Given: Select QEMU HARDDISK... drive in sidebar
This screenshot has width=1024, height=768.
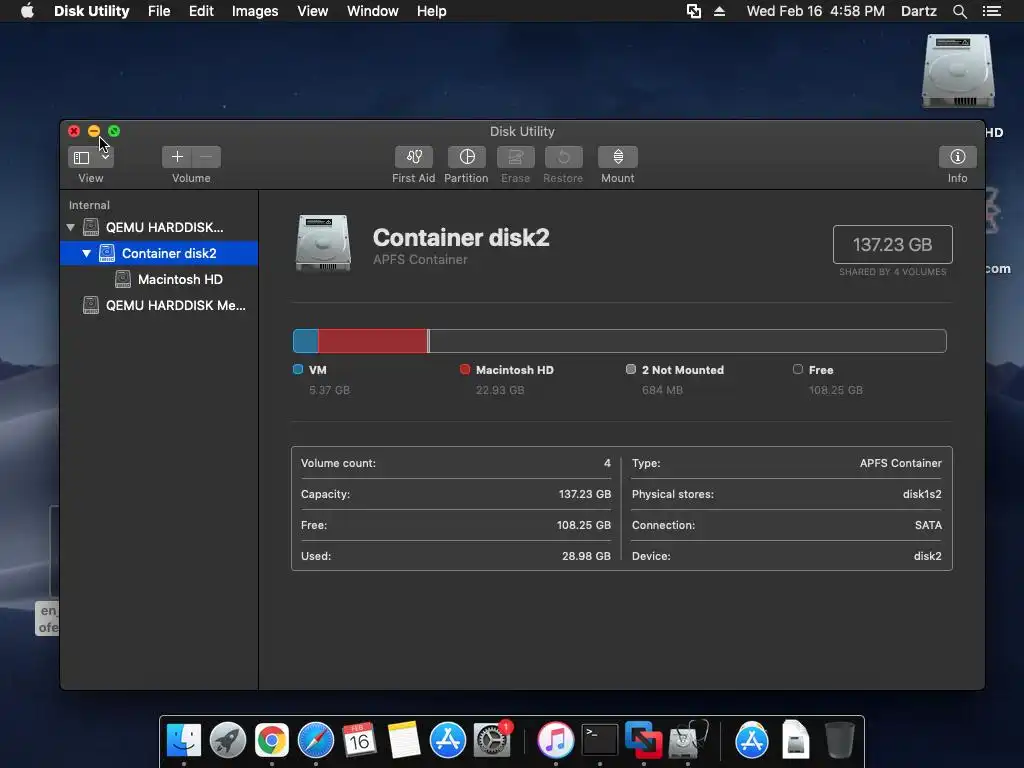Looking at the screenshot, I should pos(159,227).
